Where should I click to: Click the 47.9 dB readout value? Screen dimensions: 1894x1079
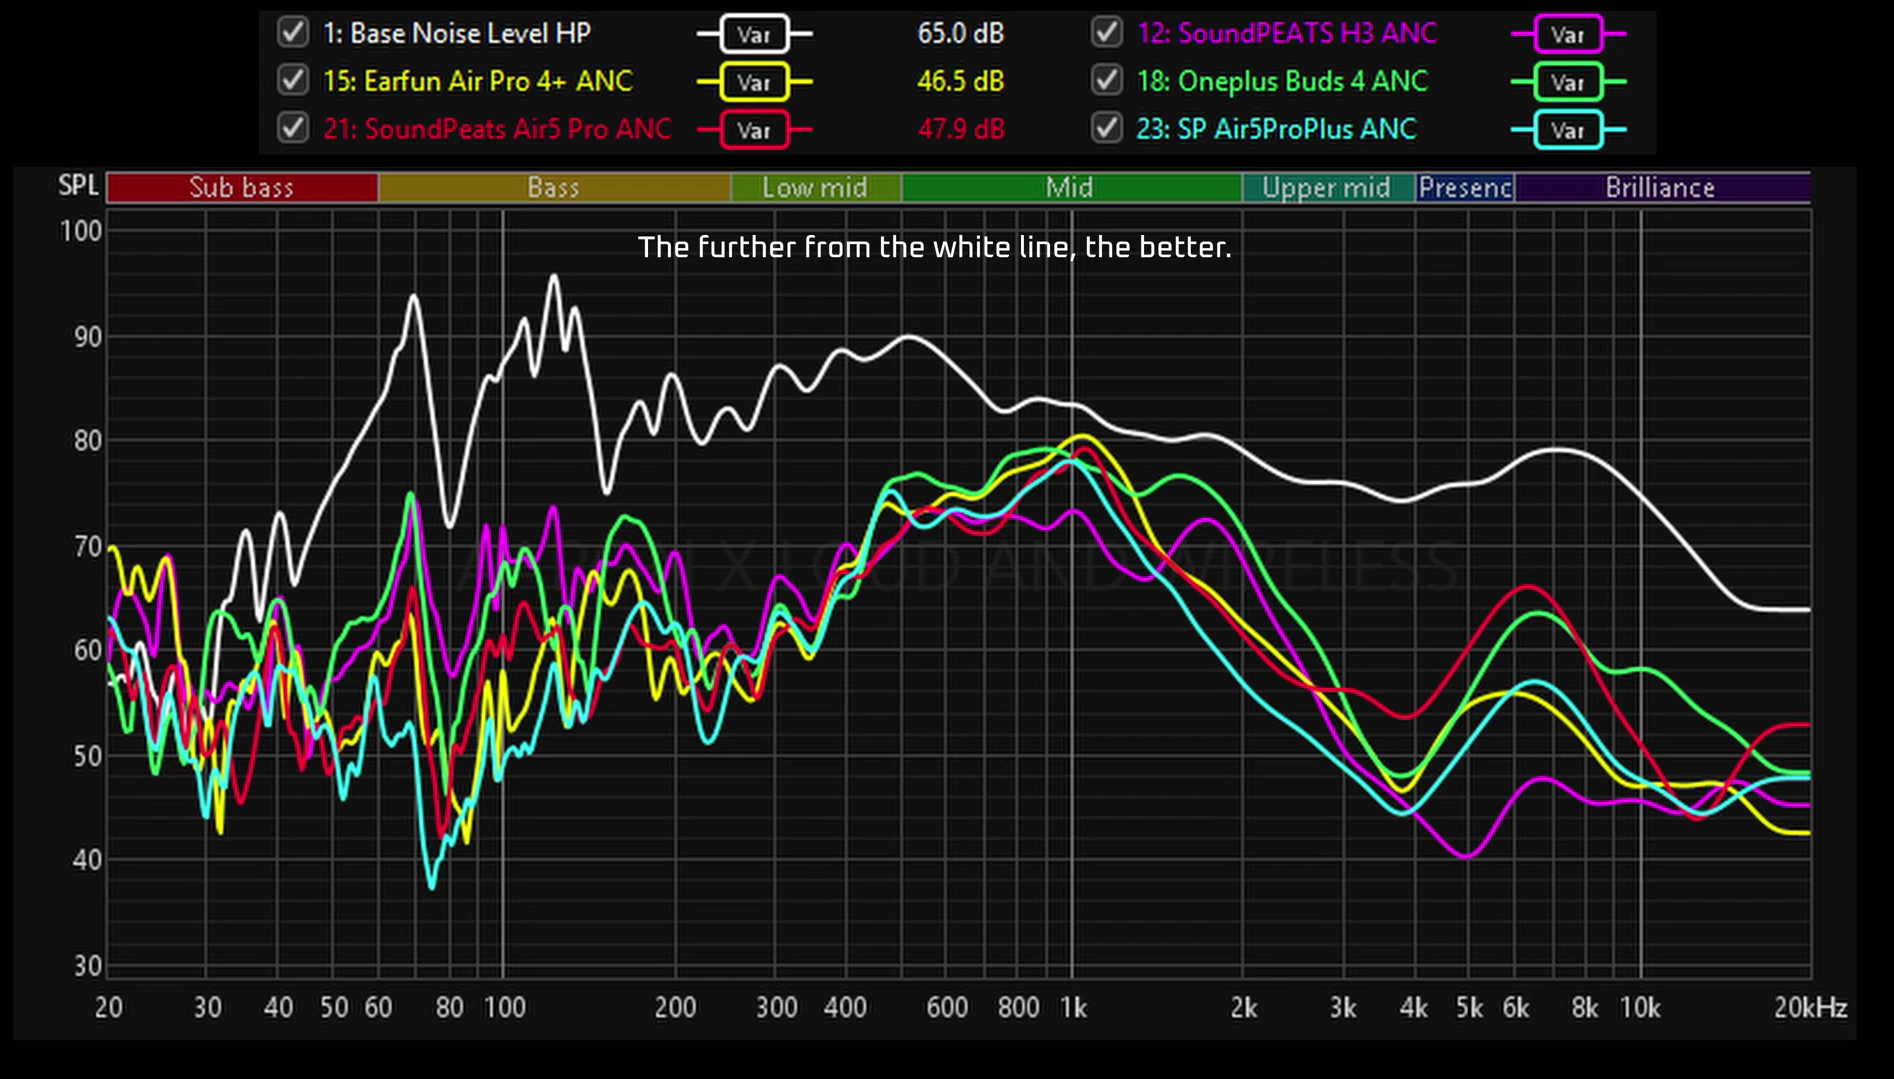tap(961, 129)
